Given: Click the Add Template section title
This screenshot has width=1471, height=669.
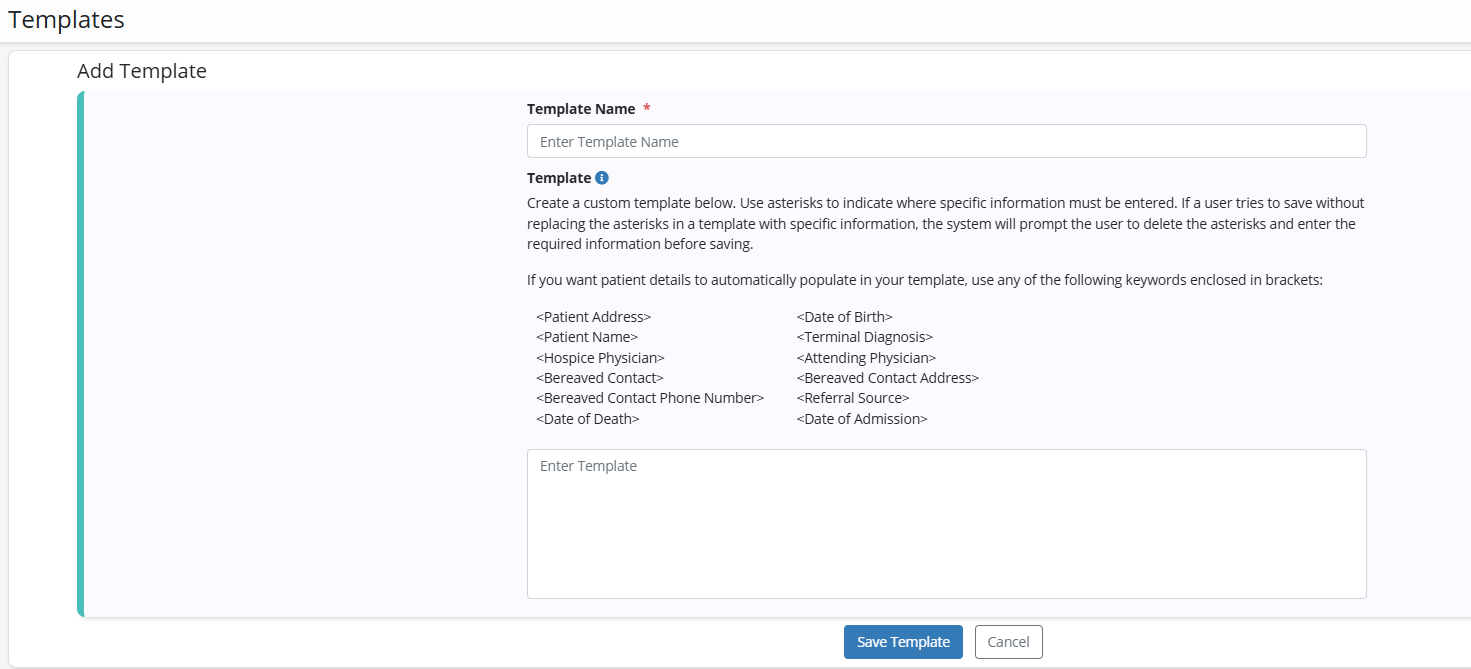Looking at the screenshot, I should pyautogui.click(x=142, y=71).
